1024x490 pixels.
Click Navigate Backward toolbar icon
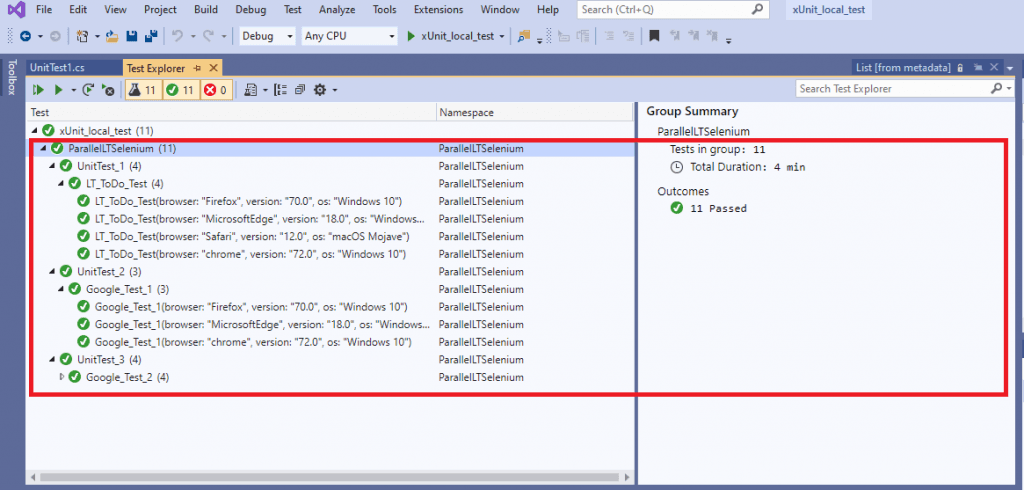(x=24, y=36)
